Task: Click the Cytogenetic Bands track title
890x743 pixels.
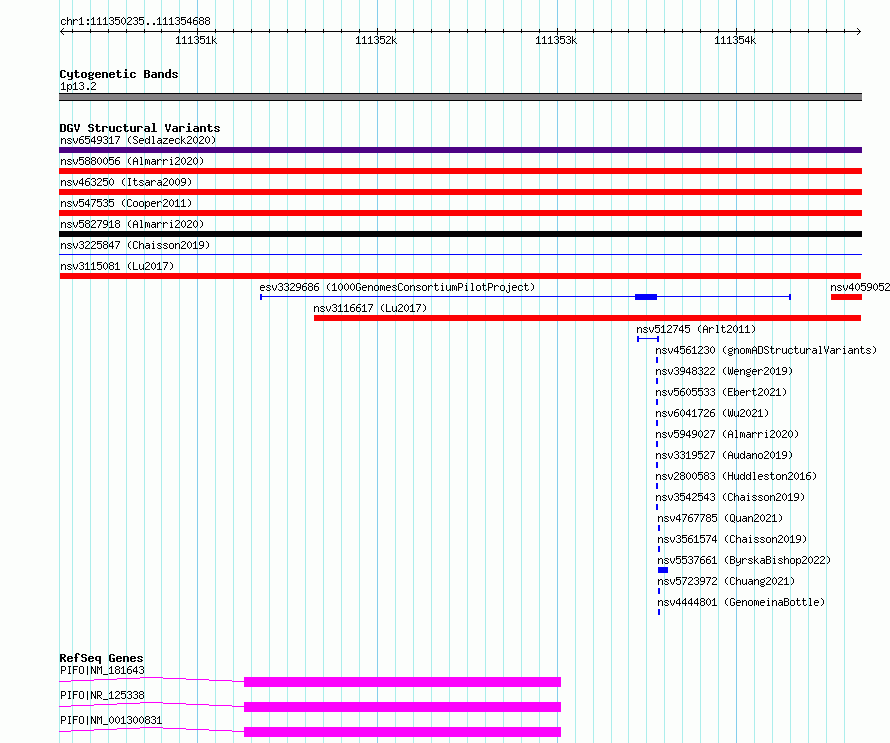Action: [119, 74]
